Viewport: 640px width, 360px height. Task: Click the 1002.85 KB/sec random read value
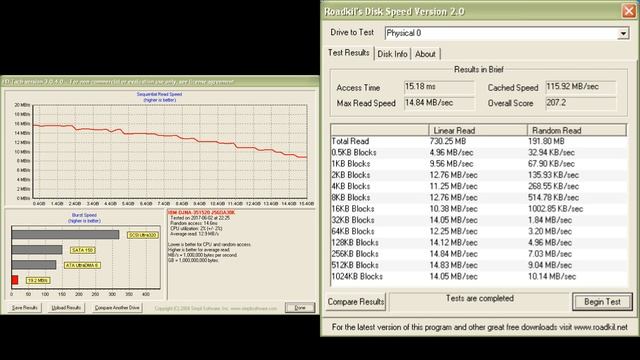click(x=556, y=209)
